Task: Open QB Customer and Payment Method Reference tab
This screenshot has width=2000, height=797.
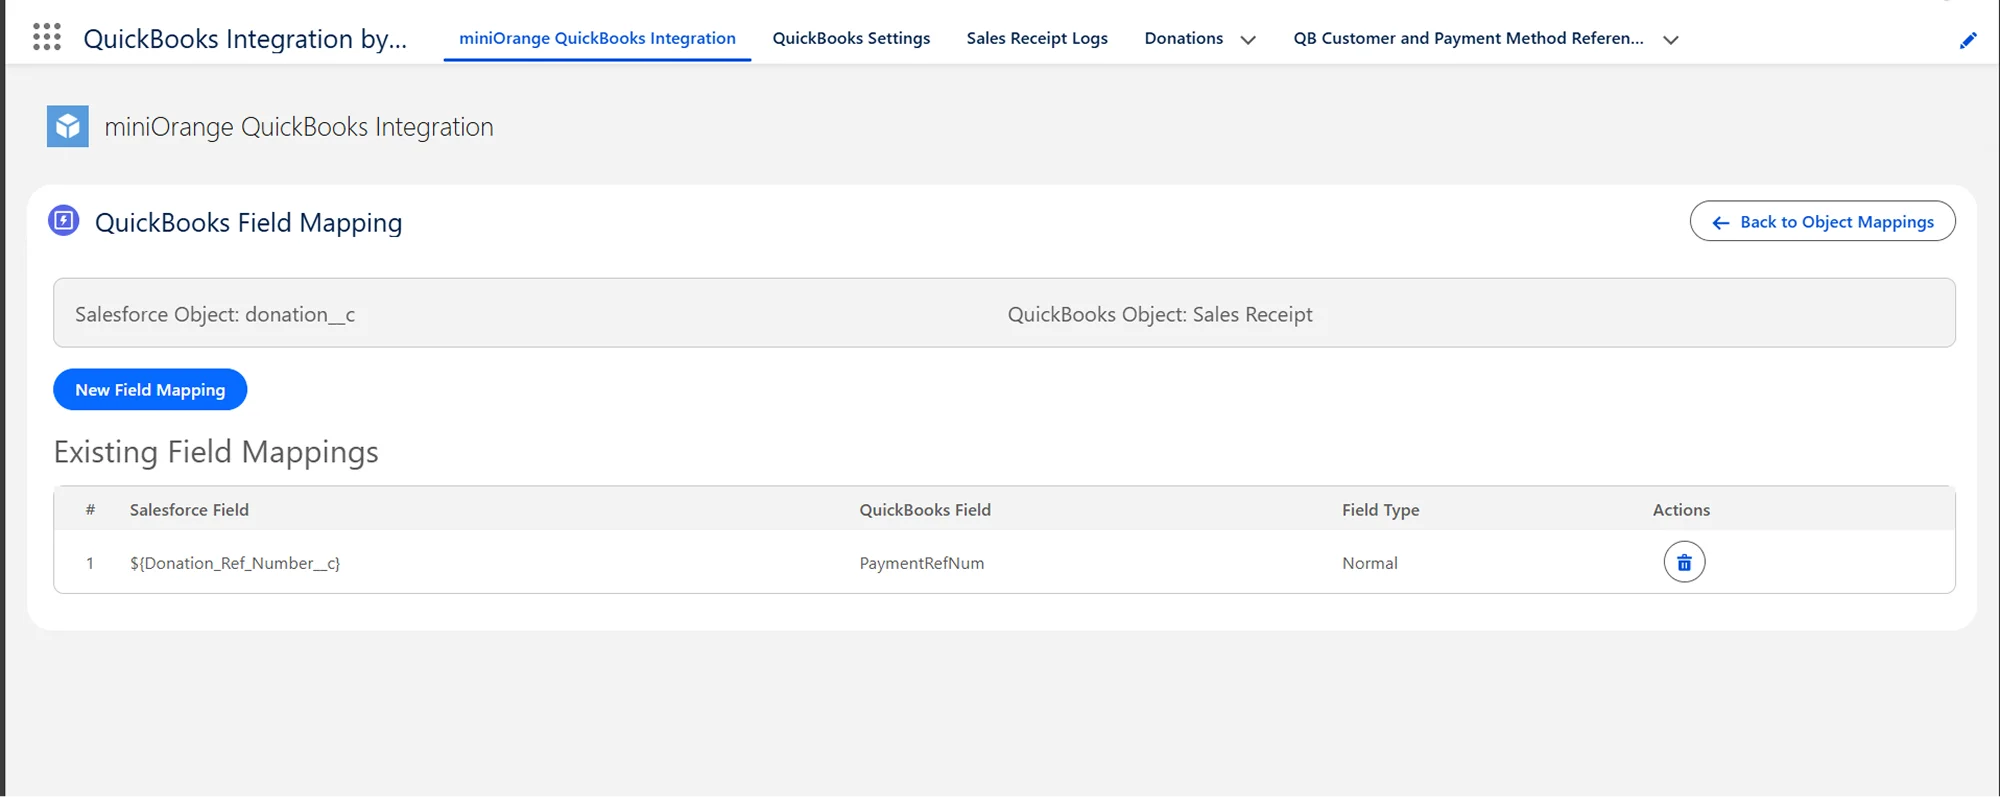Action: 1468,38
